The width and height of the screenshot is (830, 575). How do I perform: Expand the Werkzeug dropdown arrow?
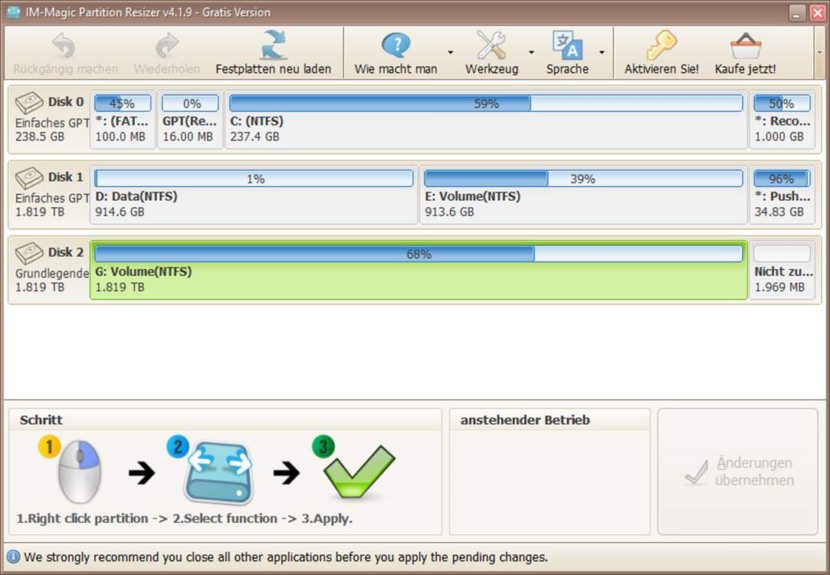click(531, 52)
